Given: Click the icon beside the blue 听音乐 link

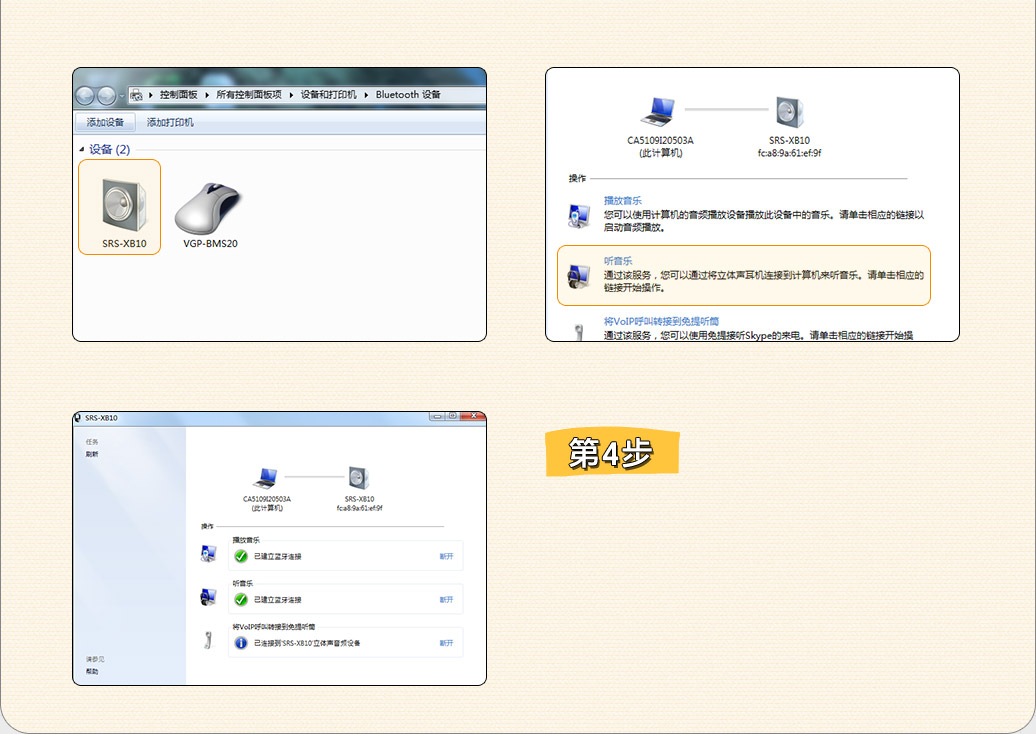Looking at the screenshot, I should pos(578,276).
